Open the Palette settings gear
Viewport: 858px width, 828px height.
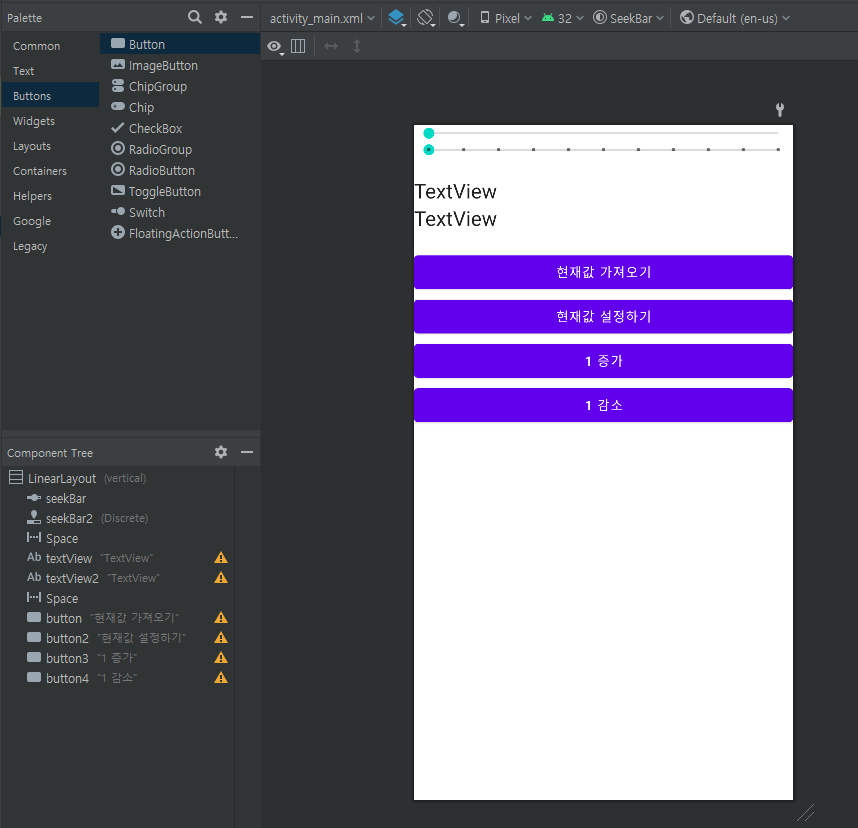221,17
